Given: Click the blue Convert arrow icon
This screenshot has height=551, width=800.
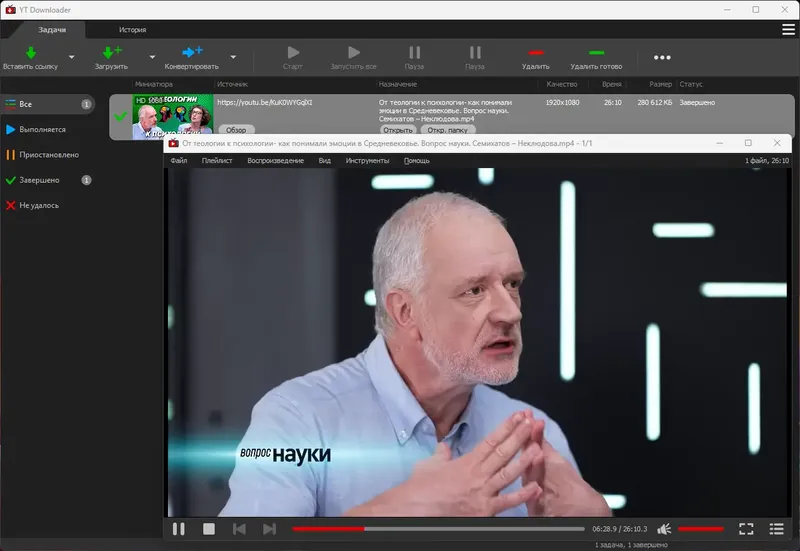Looking at the screenshot, I should pos(192,52).
